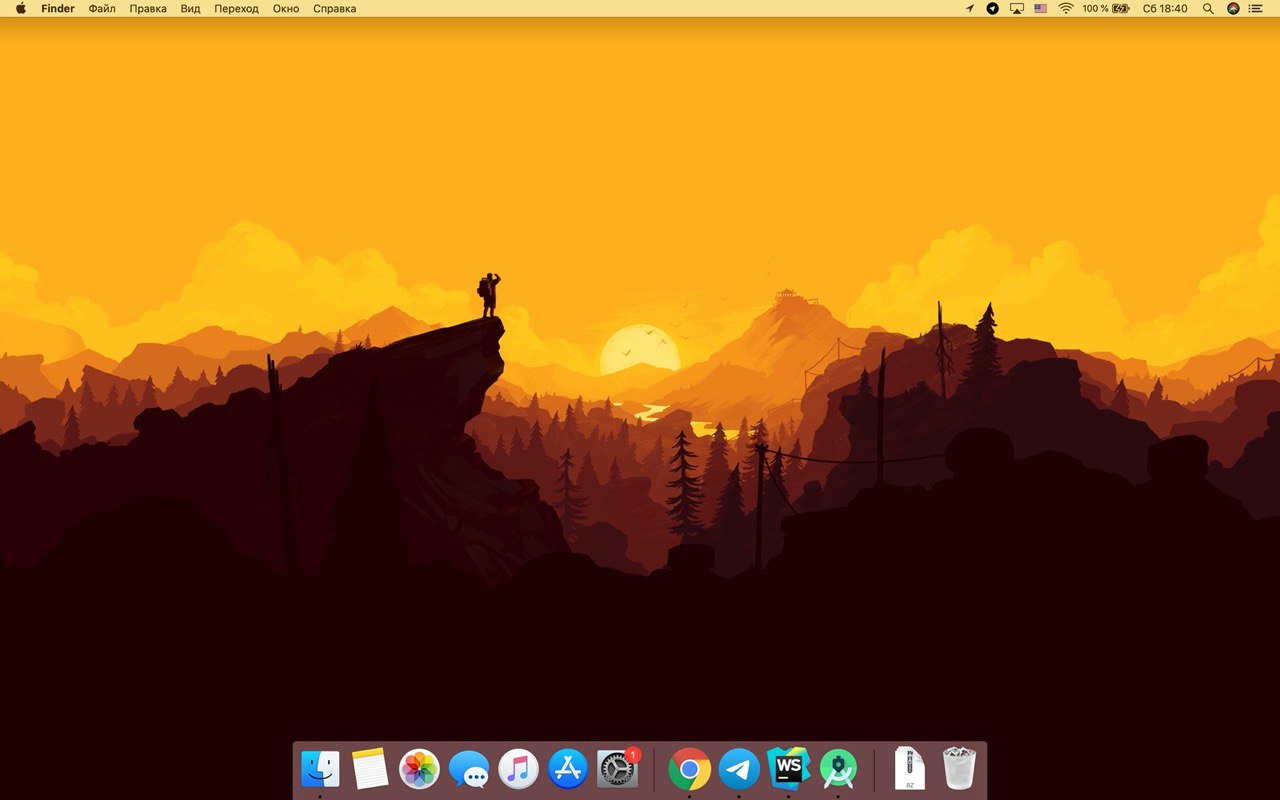1280x800 pixels.
Task: Open the Файл menu
Action: (x=102, y=8)
